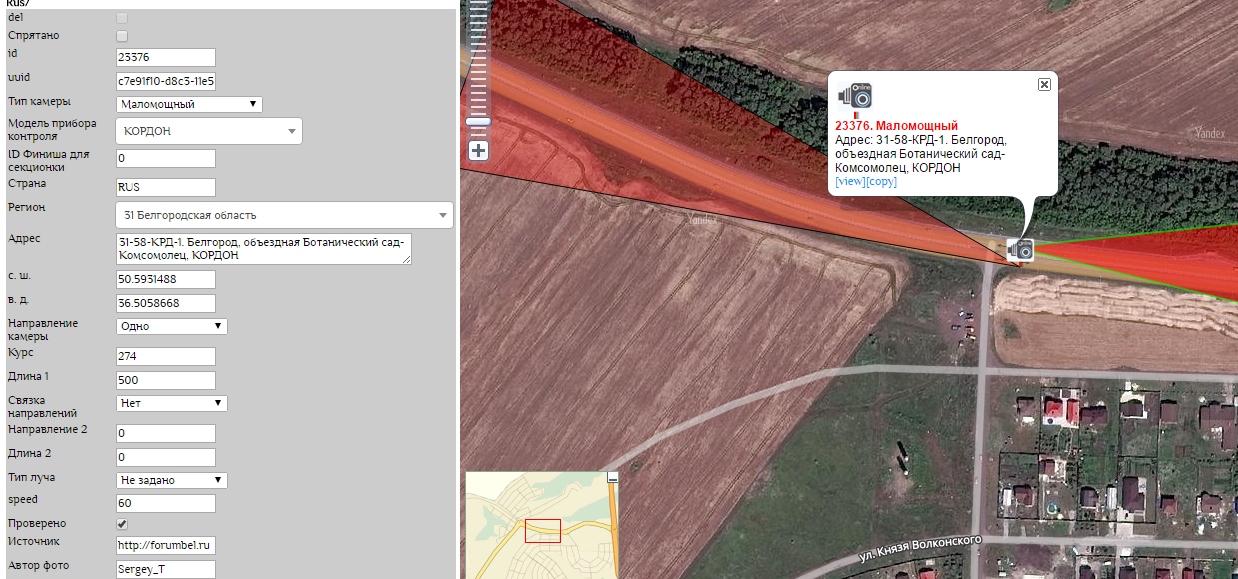Image resolution: width=1238 pixels, height=579 pixels.
Task: Click the Адрес text area
Action: click(x=263, y=249)
